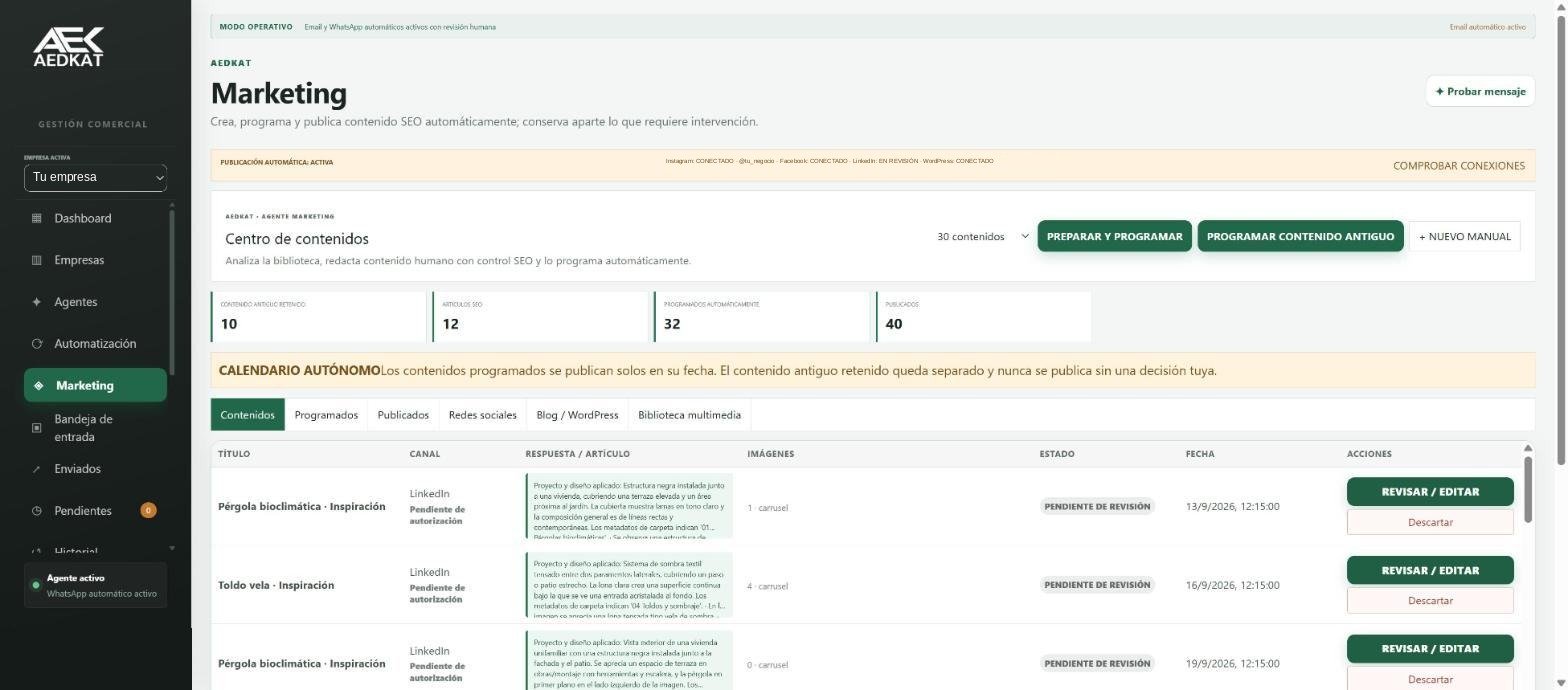The height and width of the screenshot is (690, 1568).
Task: Review and edit the Toldo vela post
Action: click(1430, 570)
